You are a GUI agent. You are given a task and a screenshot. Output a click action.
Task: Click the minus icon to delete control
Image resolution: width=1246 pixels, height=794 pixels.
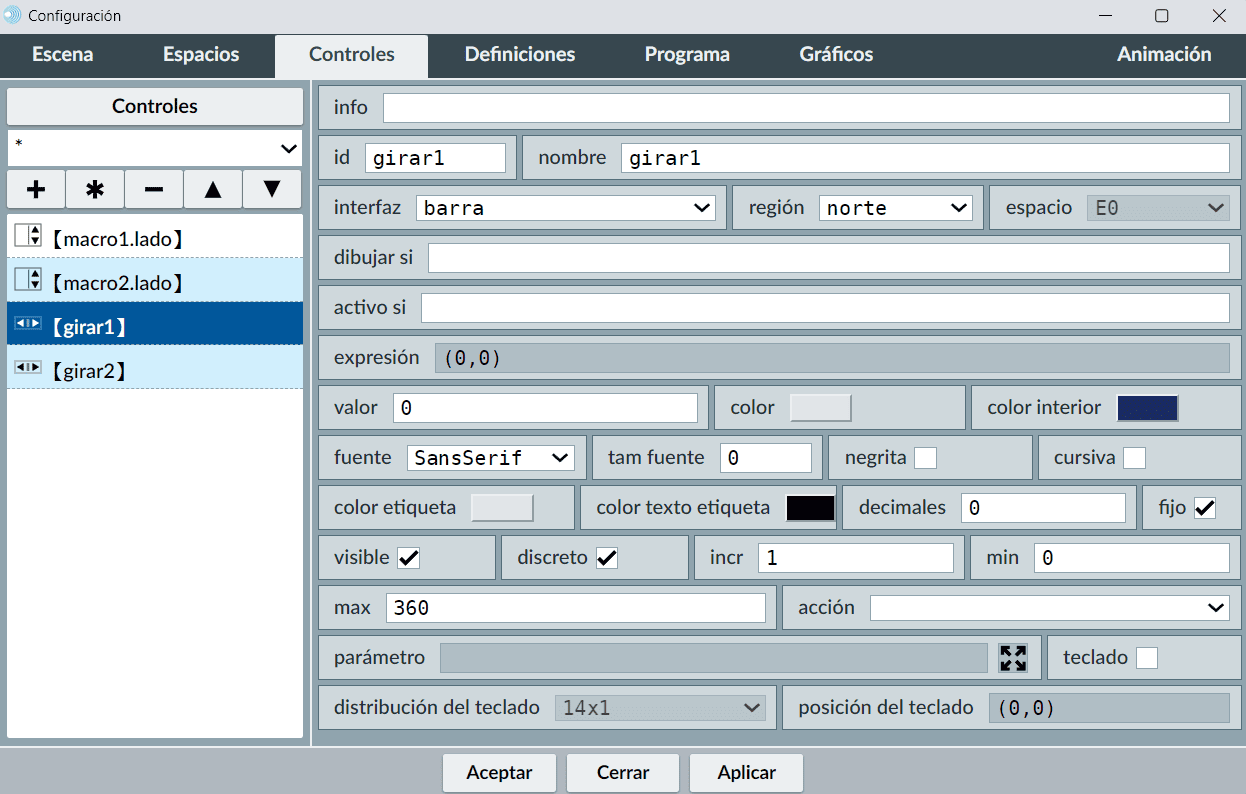click(x=154, y=189)
